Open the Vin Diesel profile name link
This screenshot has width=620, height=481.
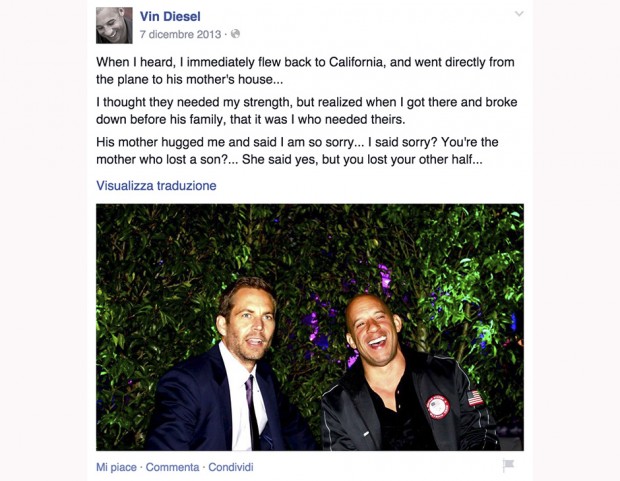click(170, 16)
